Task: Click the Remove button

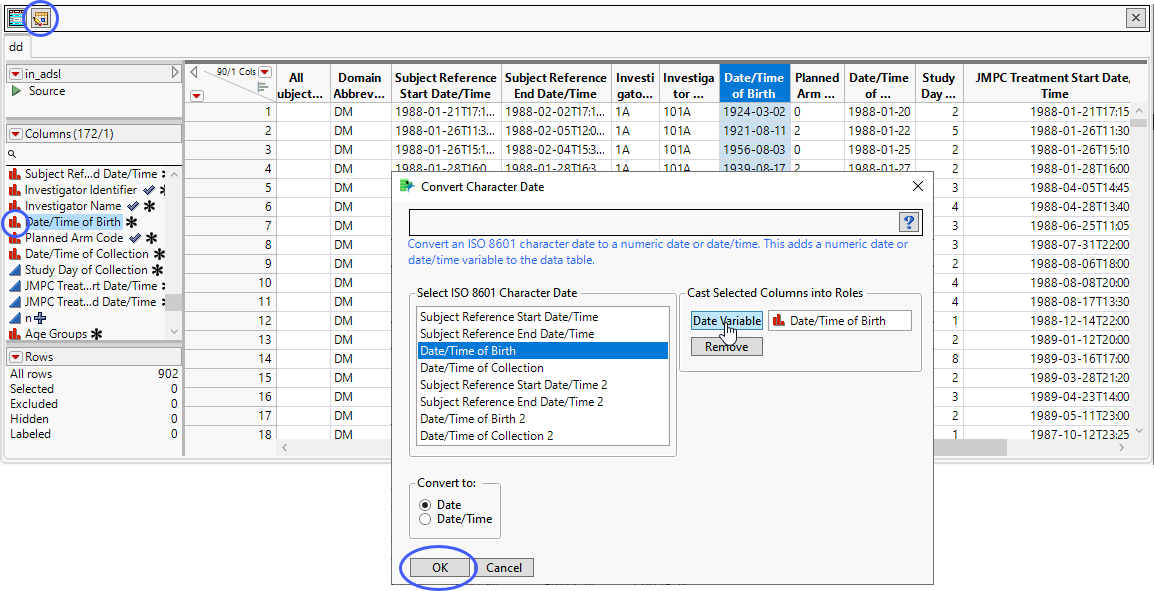Action: (726, 346)
